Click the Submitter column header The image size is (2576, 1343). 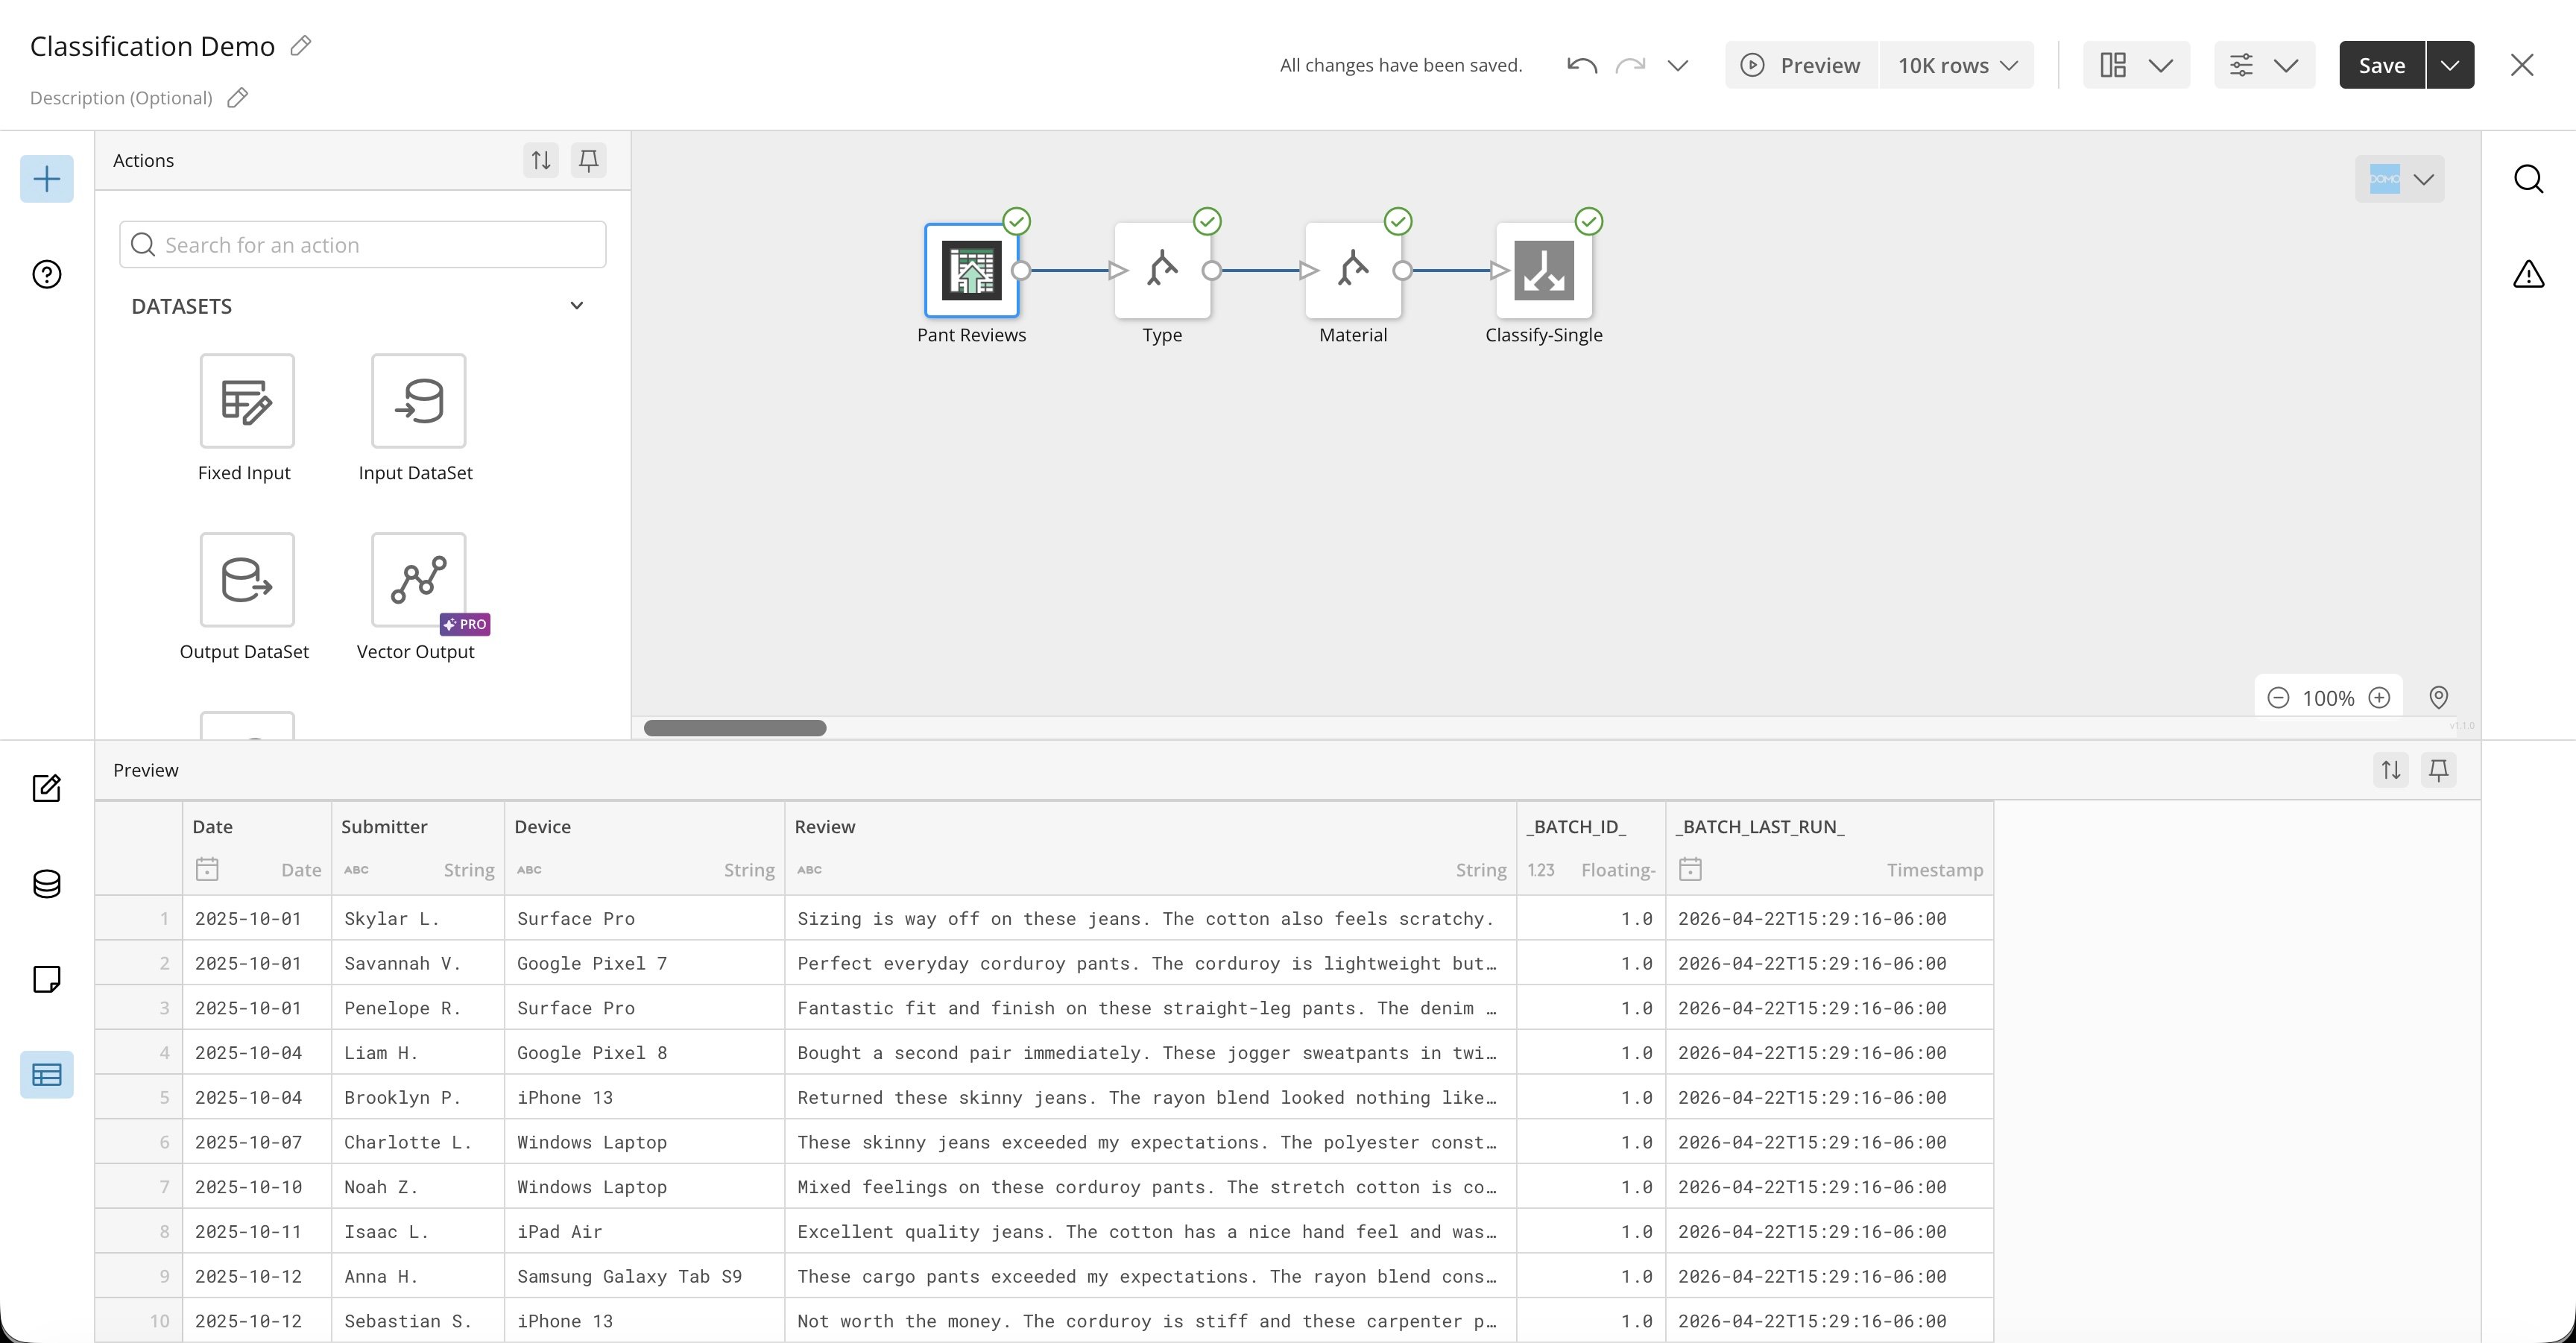(x=418, y=848)
